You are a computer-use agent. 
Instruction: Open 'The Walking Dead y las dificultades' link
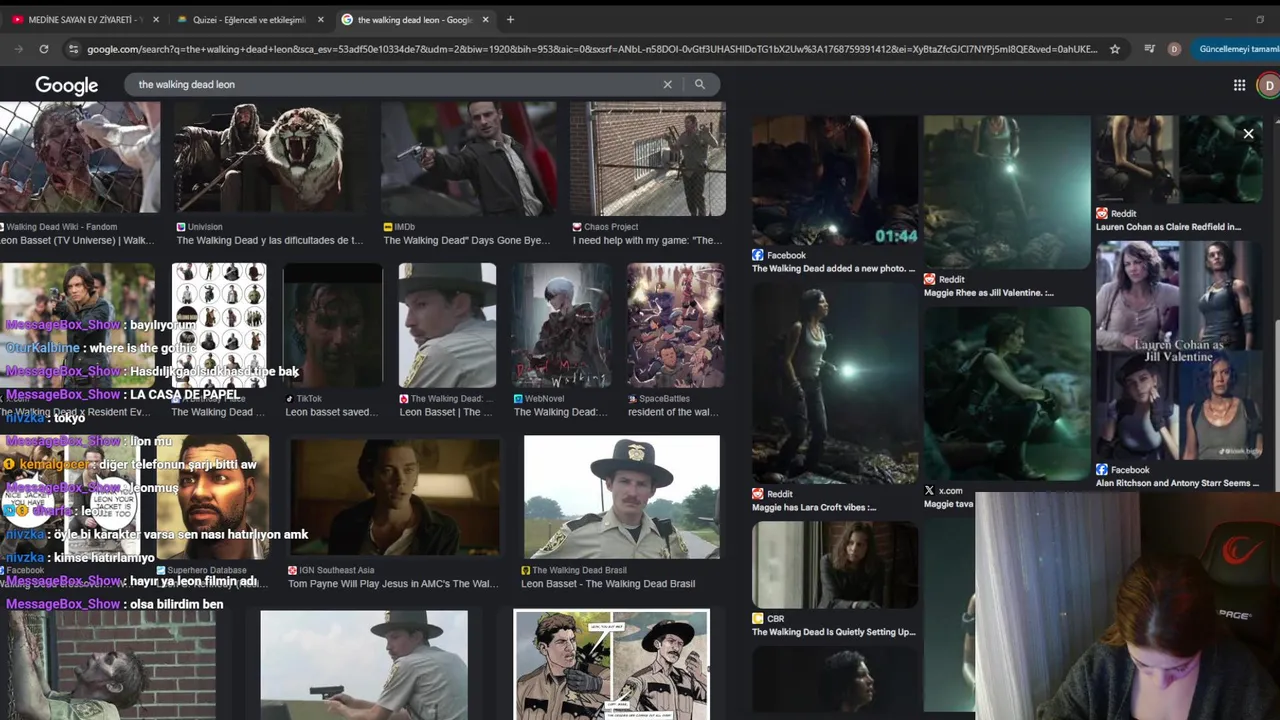coord(270,241)
